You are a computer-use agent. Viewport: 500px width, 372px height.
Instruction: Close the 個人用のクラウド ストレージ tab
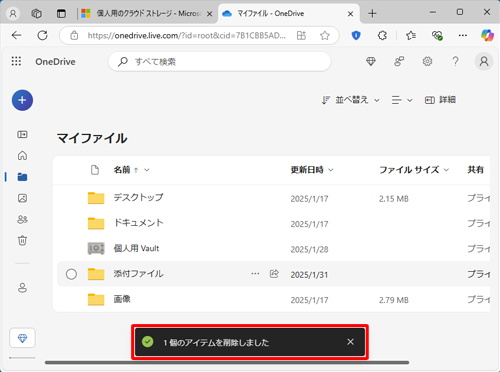[x=209, y=14]
